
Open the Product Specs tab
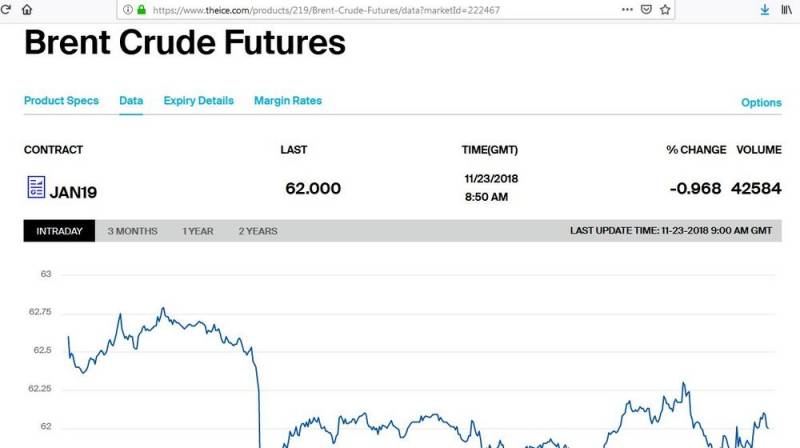click(x=61, y=101)
